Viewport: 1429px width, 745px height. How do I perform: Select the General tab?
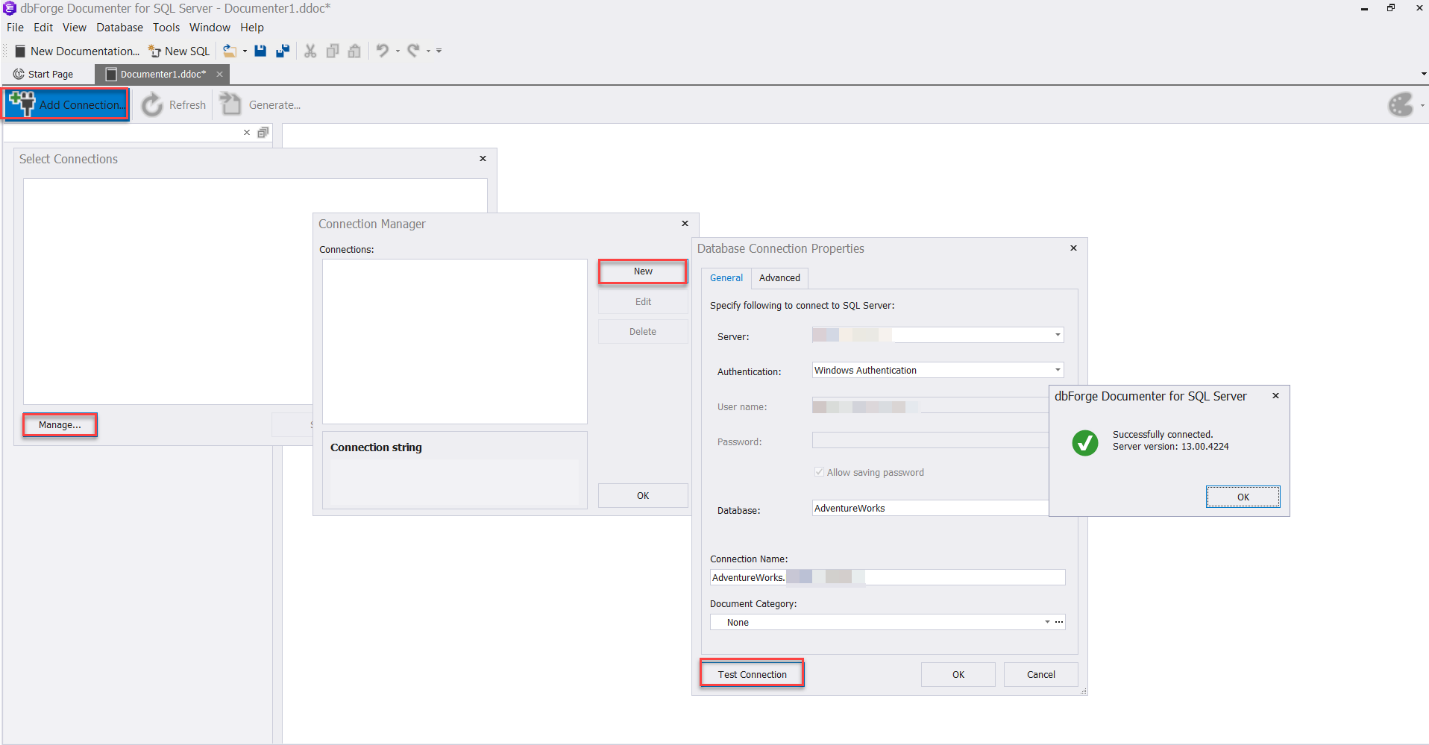pos(727,278)
